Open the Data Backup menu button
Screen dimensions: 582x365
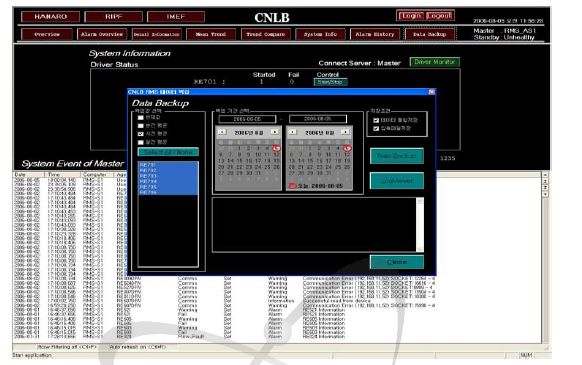429,34
